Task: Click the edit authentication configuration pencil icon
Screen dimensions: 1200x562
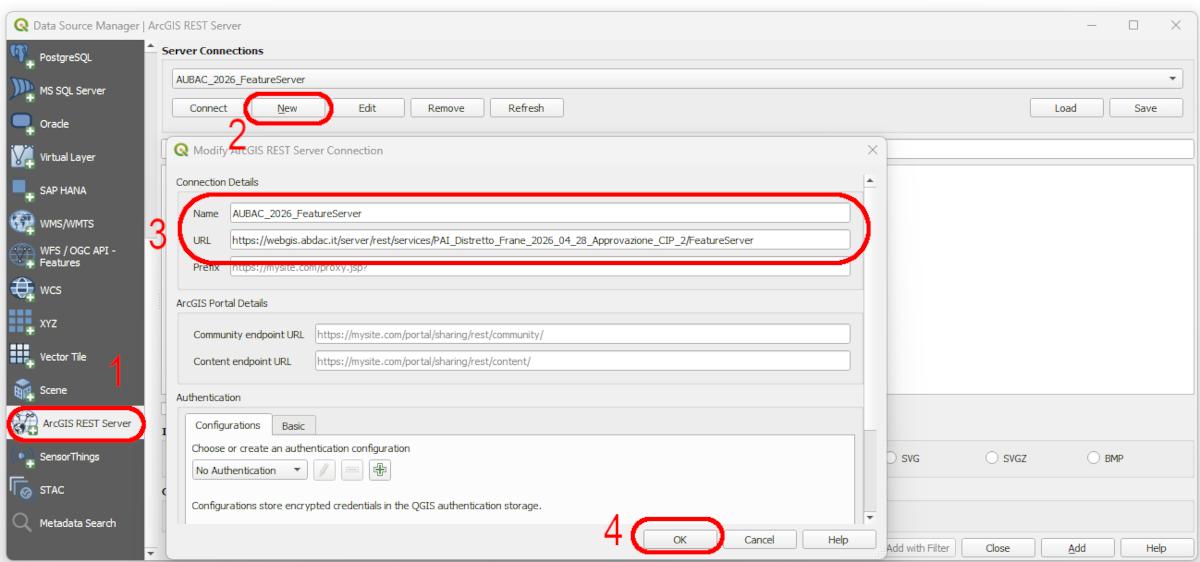Action: pyautogui.click(x=324, y=470)
